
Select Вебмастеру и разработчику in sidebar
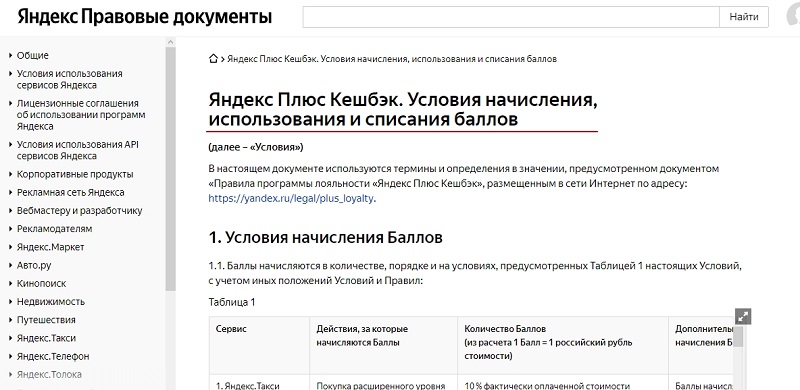[80, 210]
